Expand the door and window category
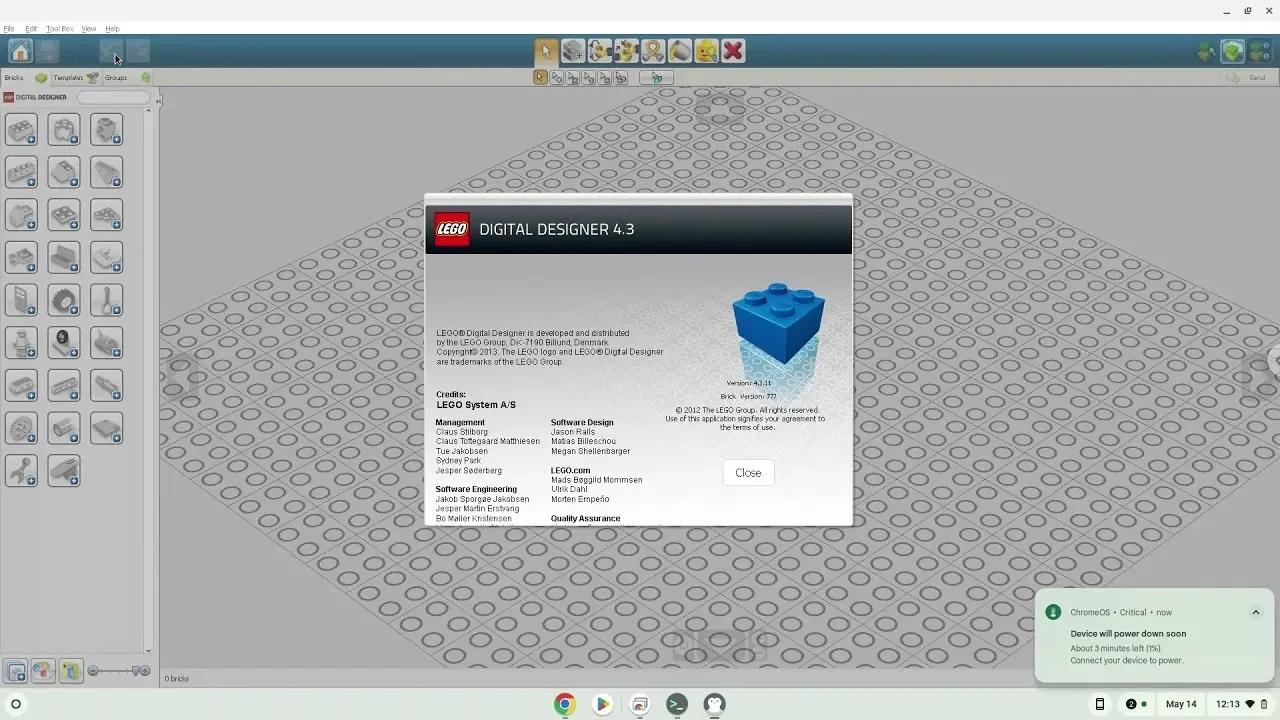The height and width of the screenshot is (720, 1280). coord(21,300)
